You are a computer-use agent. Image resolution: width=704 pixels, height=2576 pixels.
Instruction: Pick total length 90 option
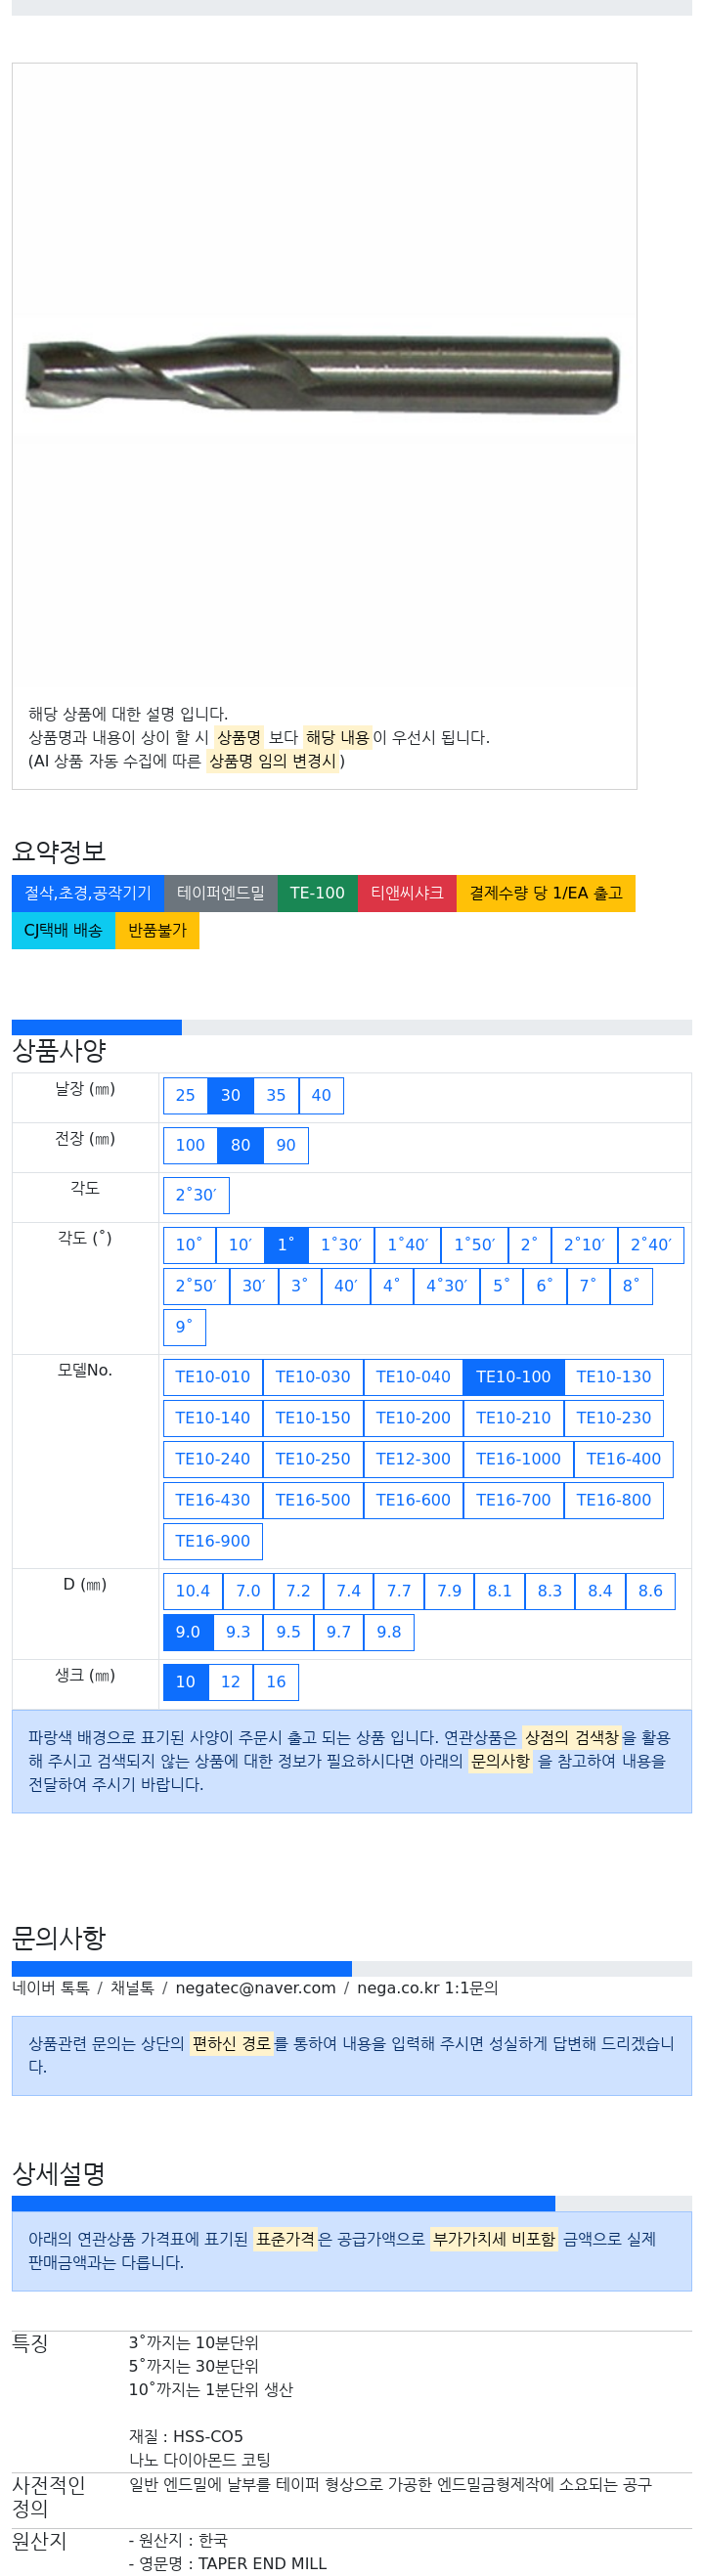coord(286,1145)
